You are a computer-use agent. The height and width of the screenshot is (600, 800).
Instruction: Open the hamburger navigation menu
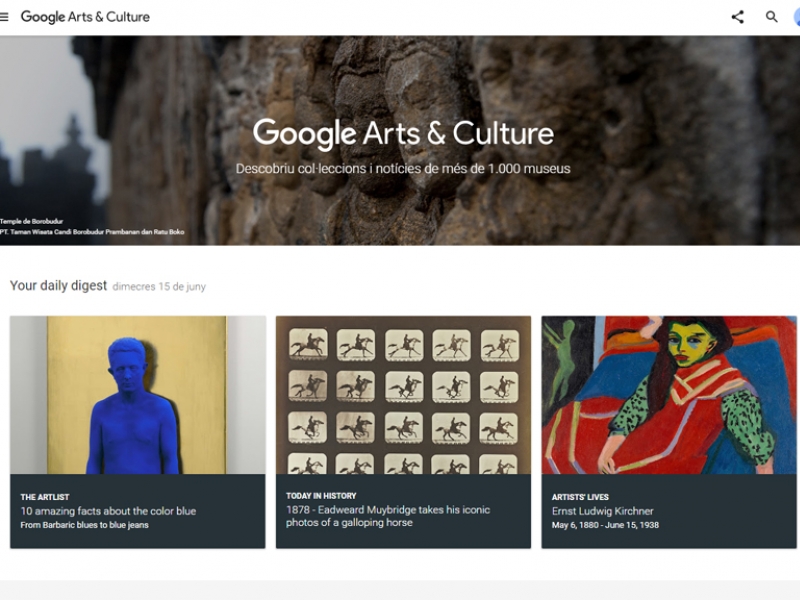pyautogui.click(x=4, y=17)
